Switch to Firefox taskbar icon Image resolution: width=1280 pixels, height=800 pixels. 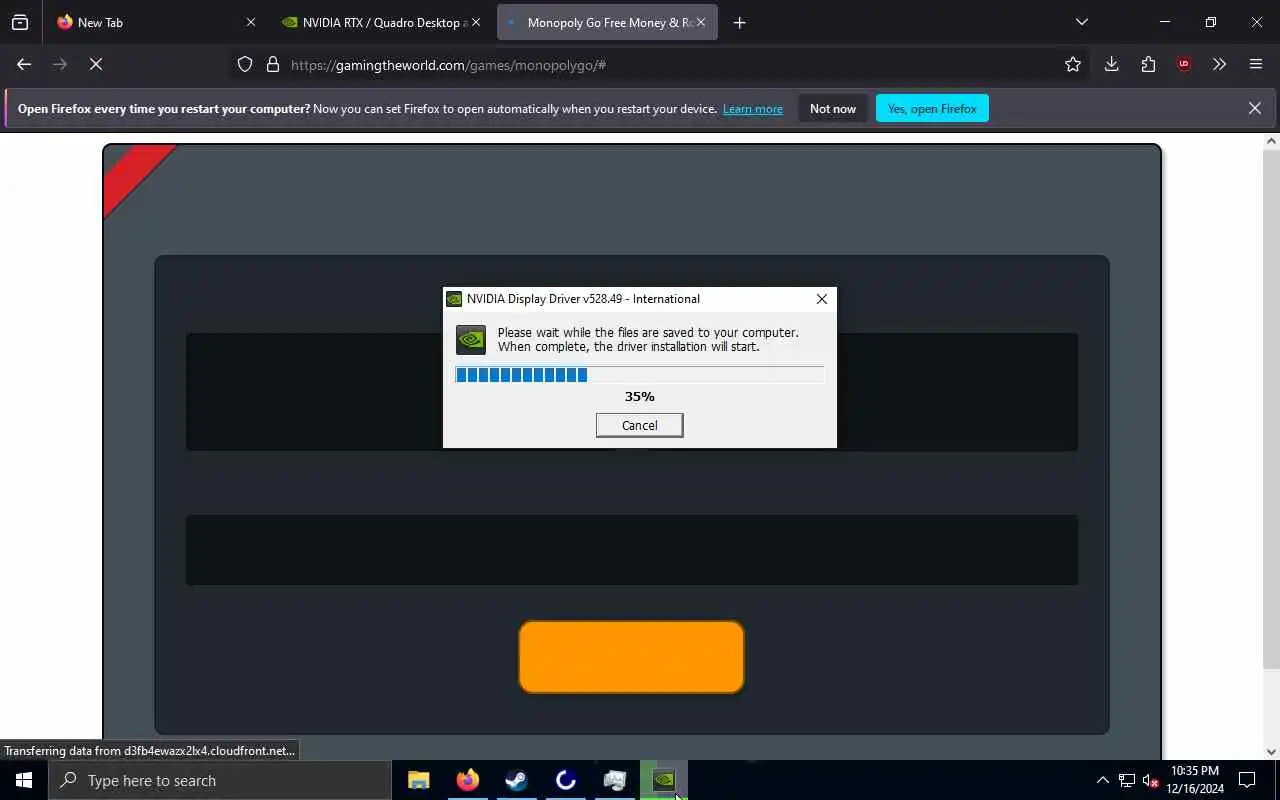click(468, 780)
